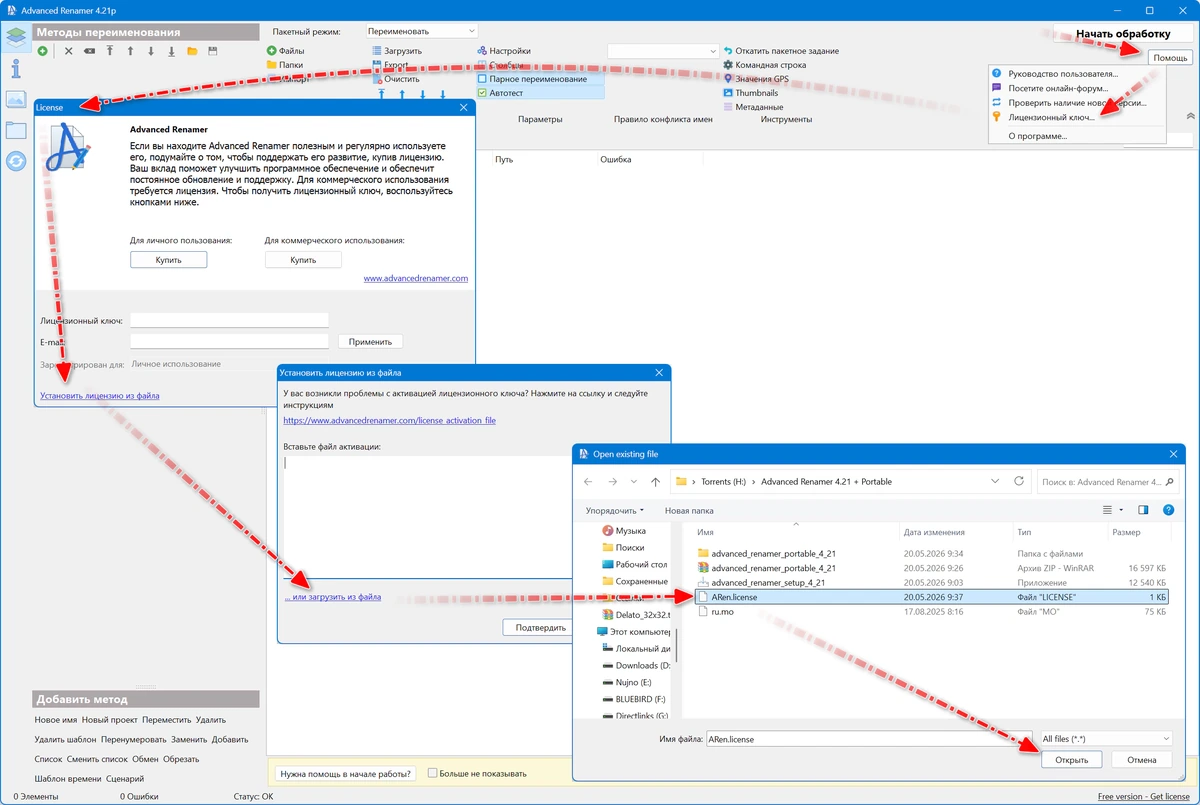Select the ARen.license file
This screenshot has height=805, width=1200.
[x=932, y=597]
